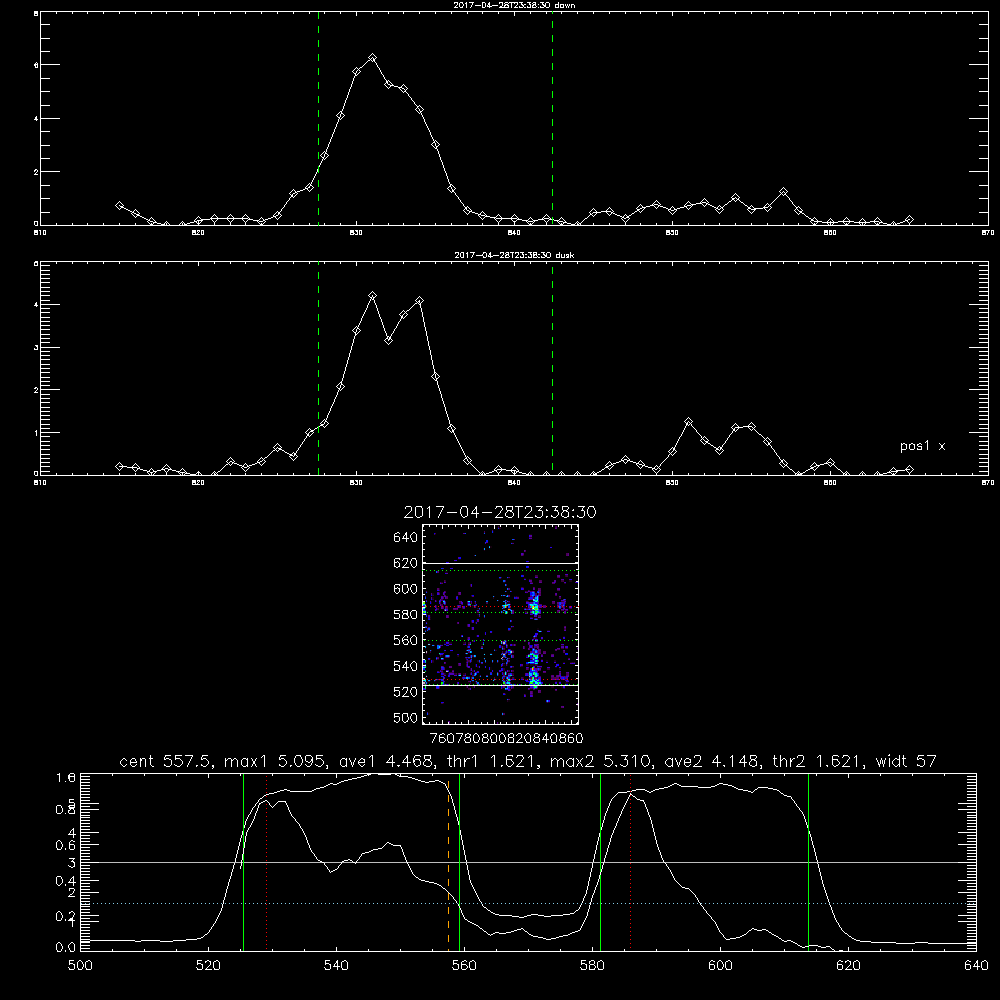This screenshot has width=1000, height=1000.
Task: Click the '600' label on the image map y-axis
Action: tap(405, 589)
